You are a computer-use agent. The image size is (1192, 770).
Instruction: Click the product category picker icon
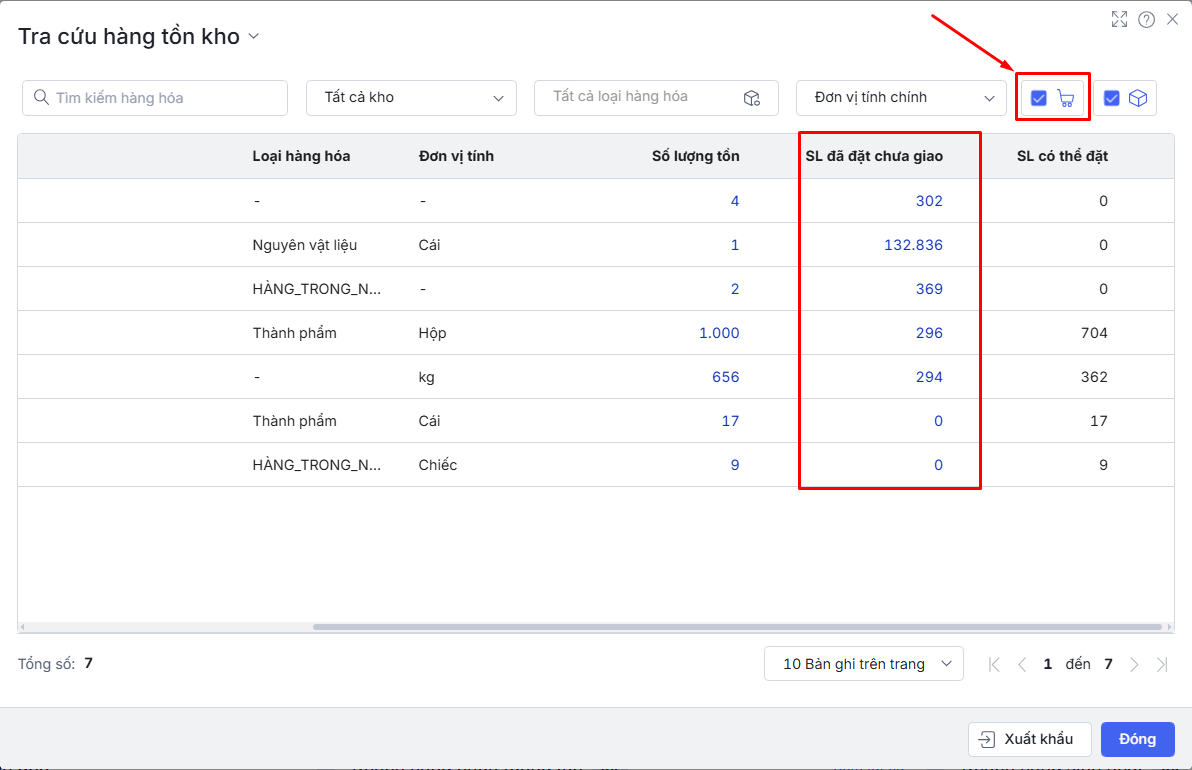[x=752, y=98]
